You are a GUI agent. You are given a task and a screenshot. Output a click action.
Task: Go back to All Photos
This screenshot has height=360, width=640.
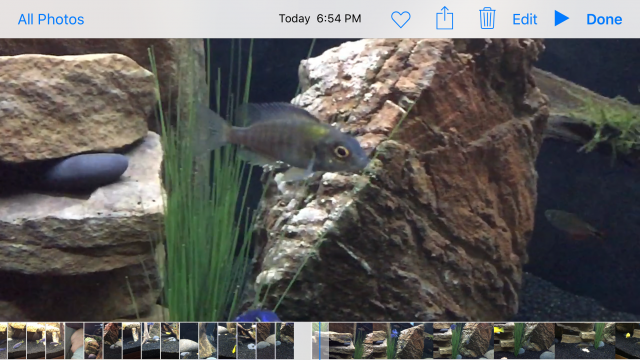tap(51, 19)
